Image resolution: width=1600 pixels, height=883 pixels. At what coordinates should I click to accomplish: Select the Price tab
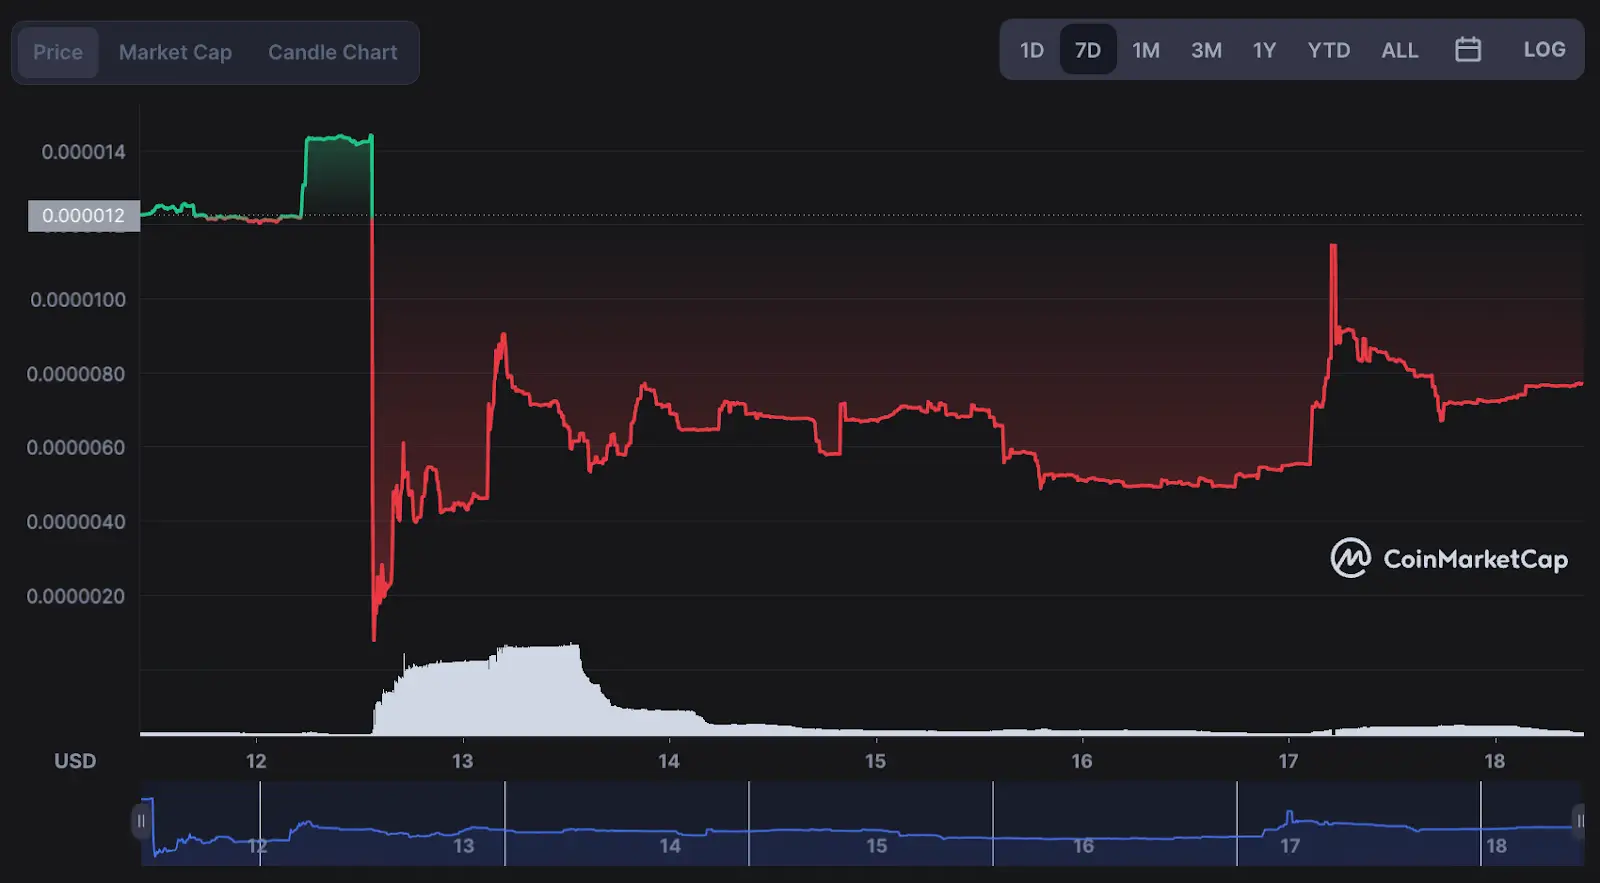point(58,52)
